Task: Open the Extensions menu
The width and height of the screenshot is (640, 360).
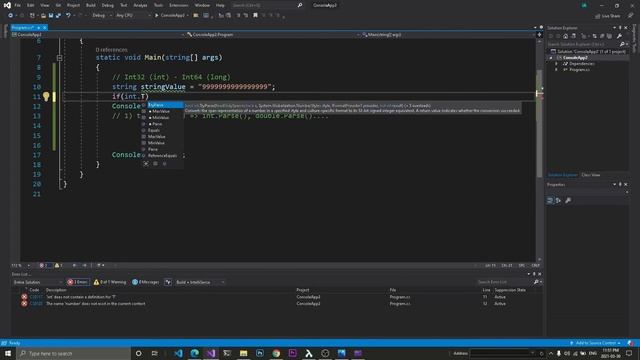Action: coord(179,5)
